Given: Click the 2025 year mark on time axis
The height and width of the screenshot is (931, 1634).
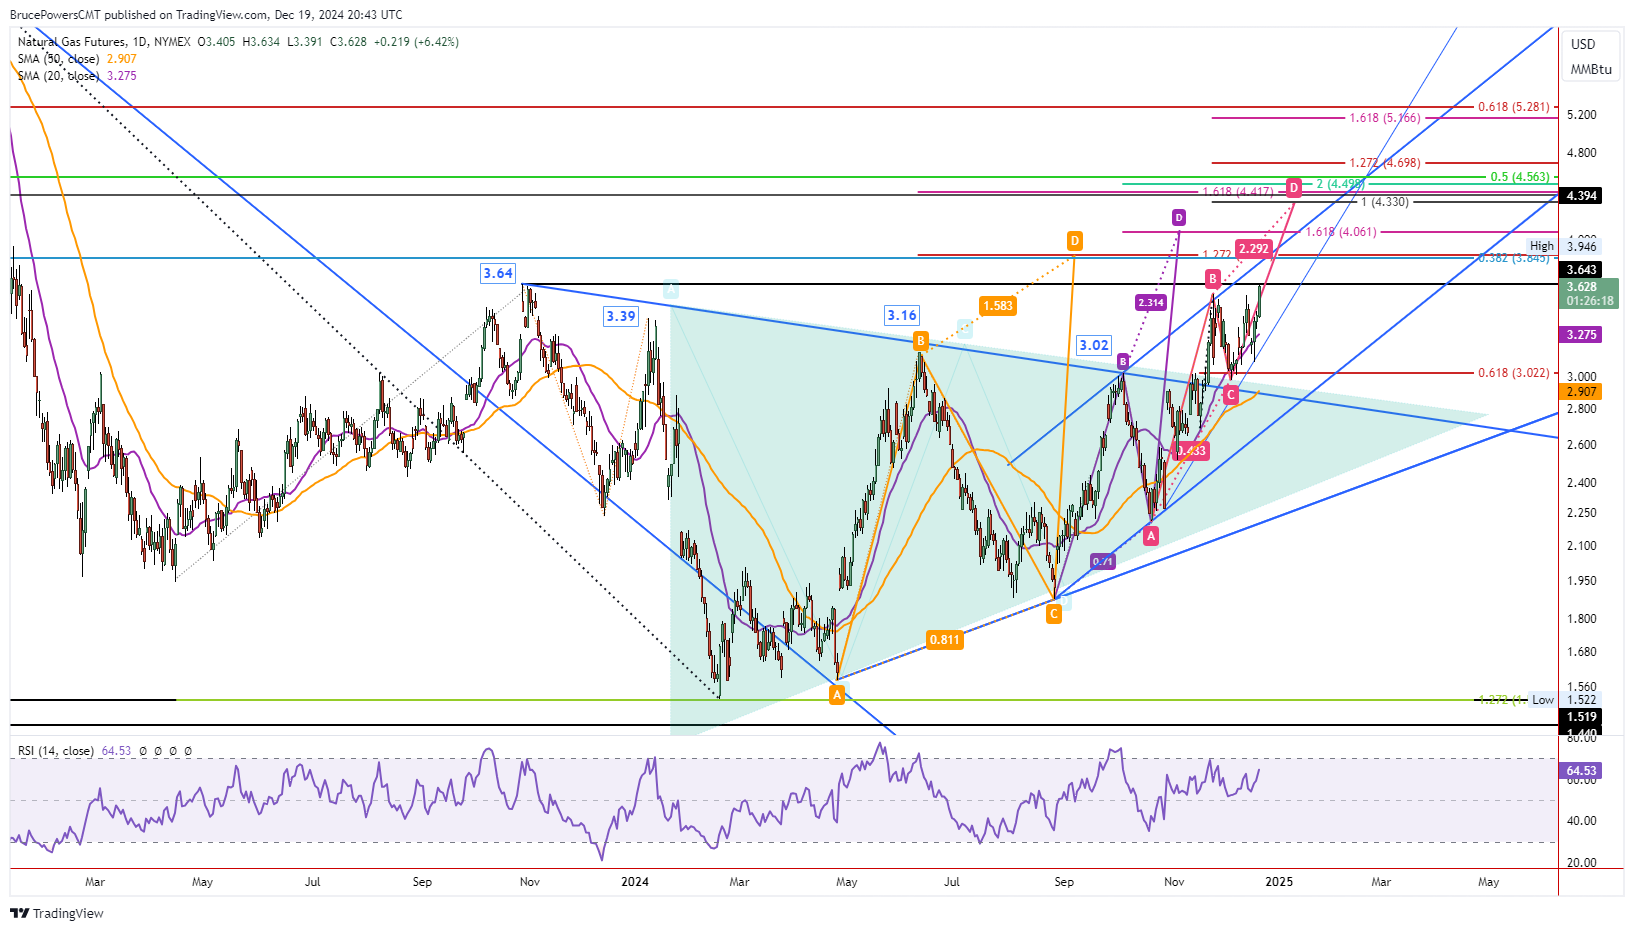Looking at the screenshot, I should click(1279, 882).
